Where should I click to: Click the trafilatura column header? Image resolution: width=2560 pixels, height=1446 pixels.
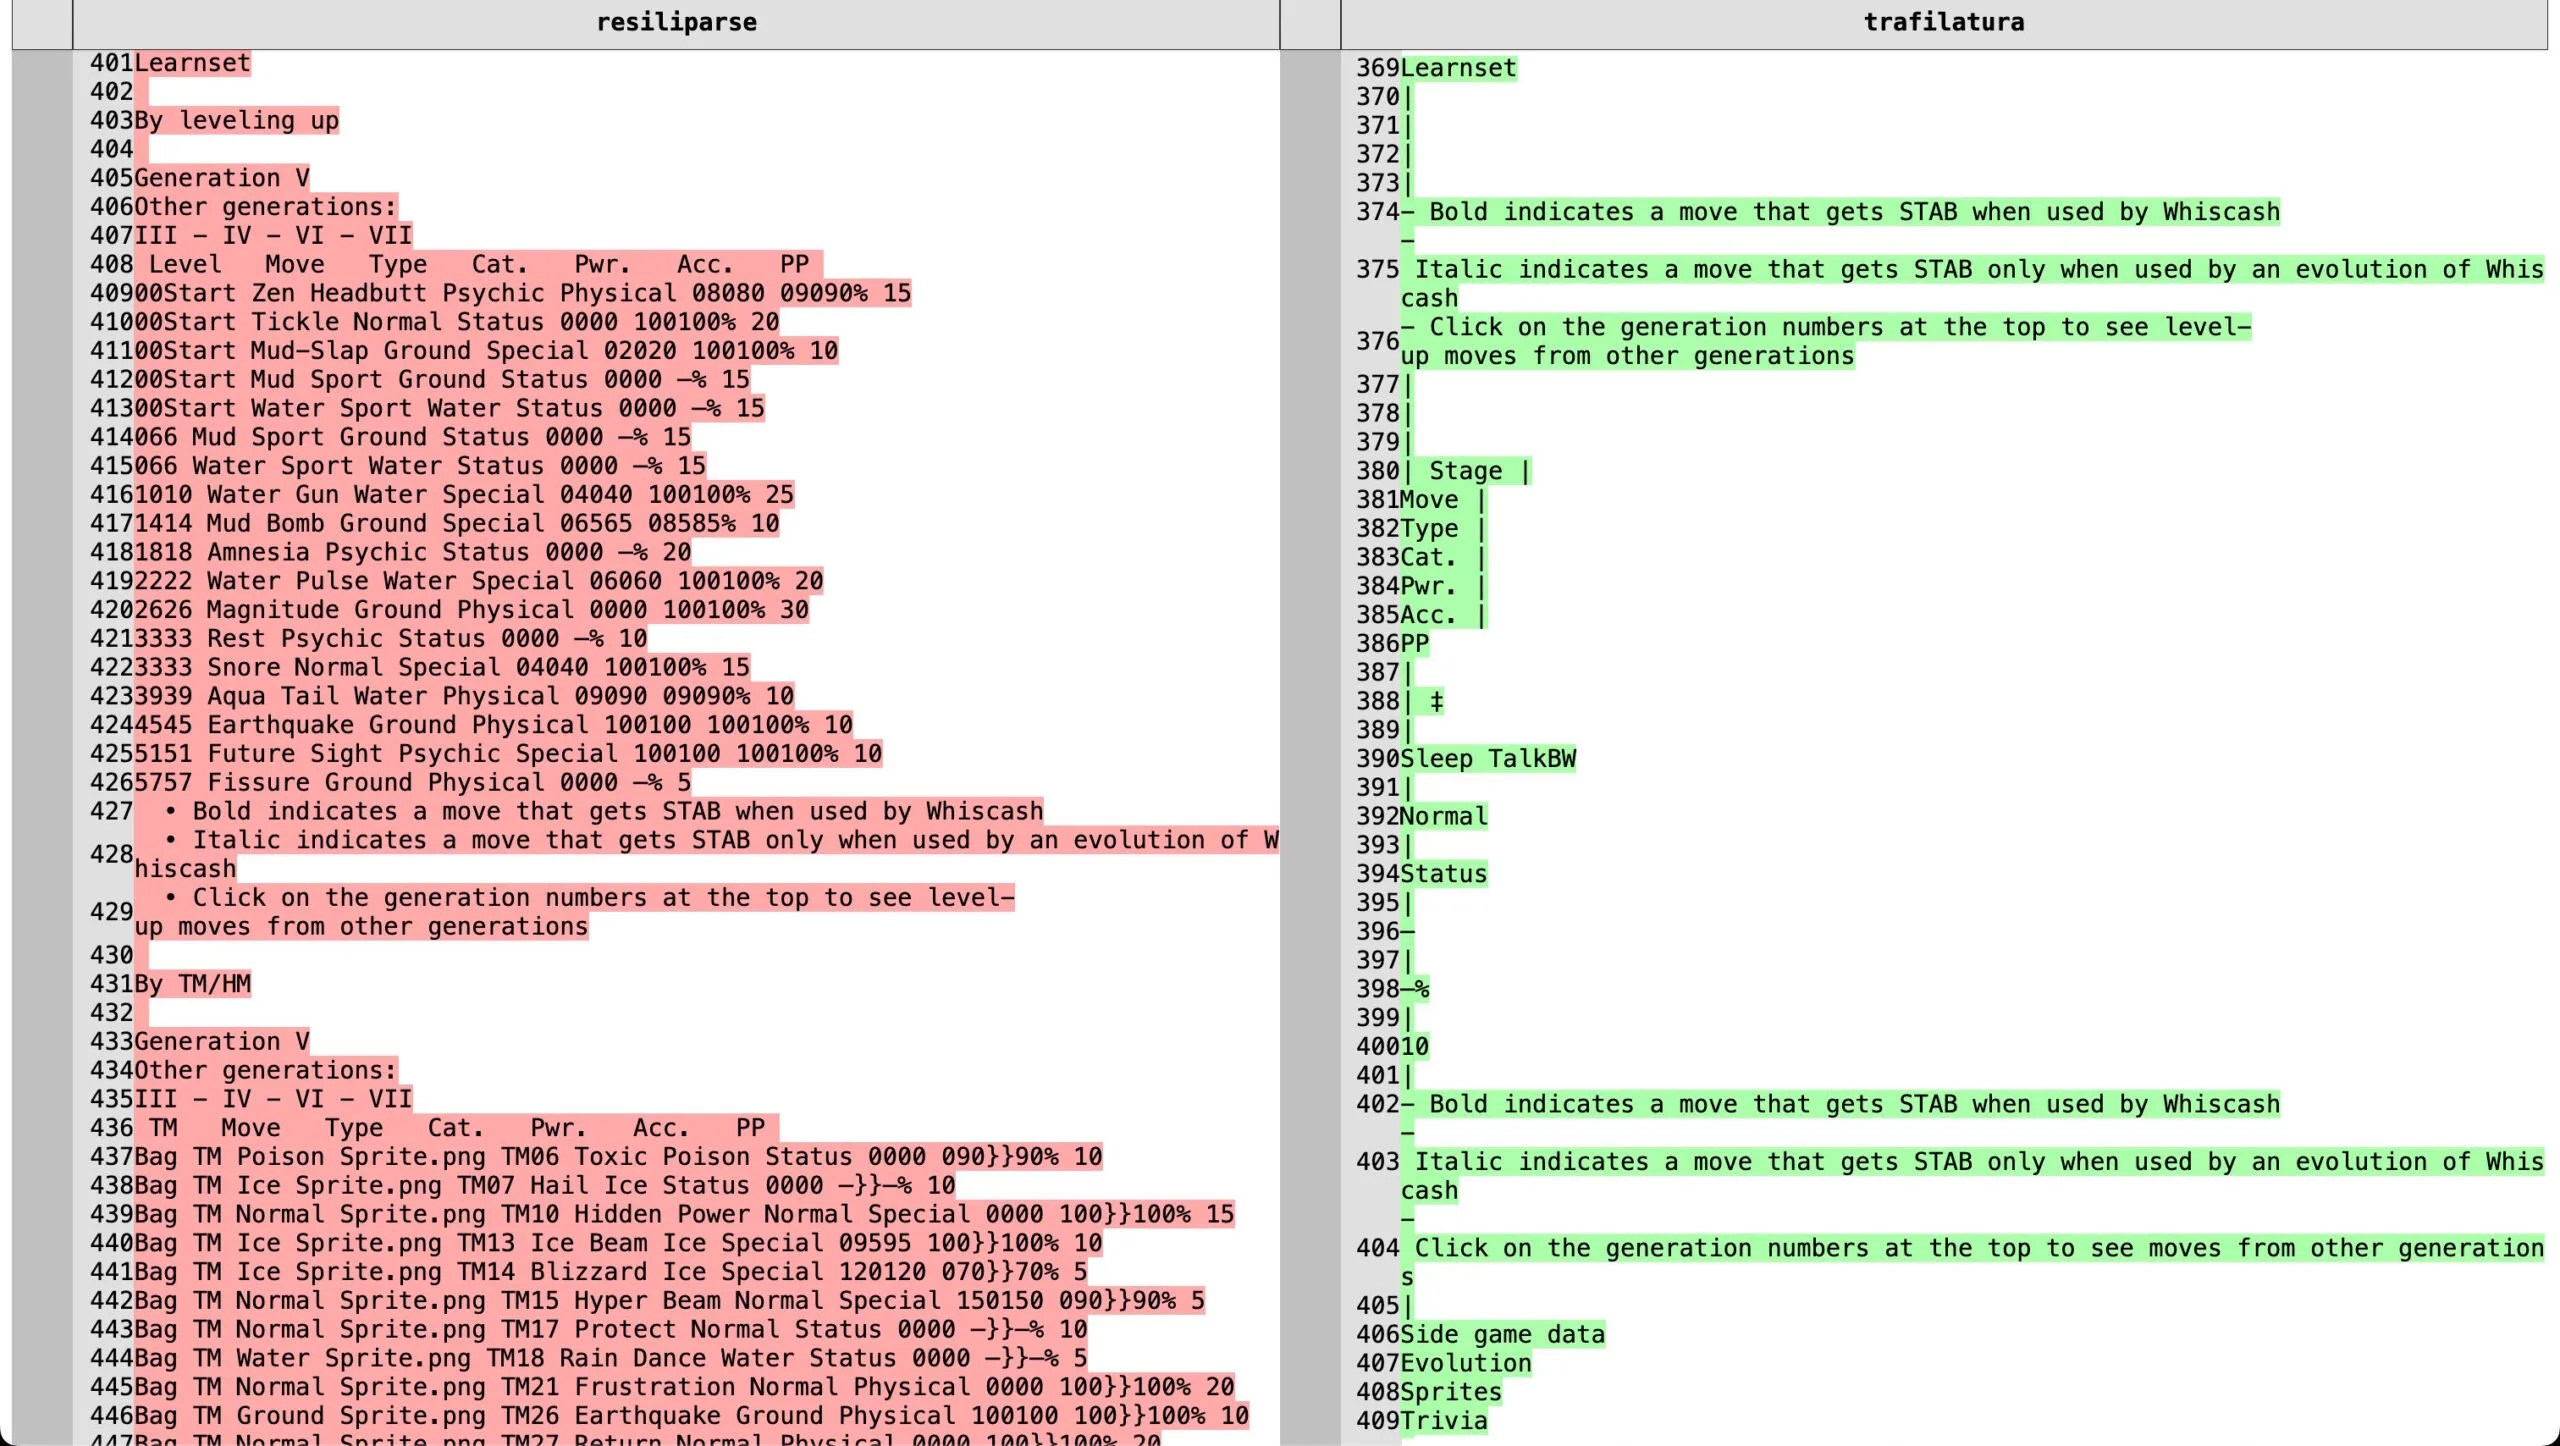[x=1943, y=22]
